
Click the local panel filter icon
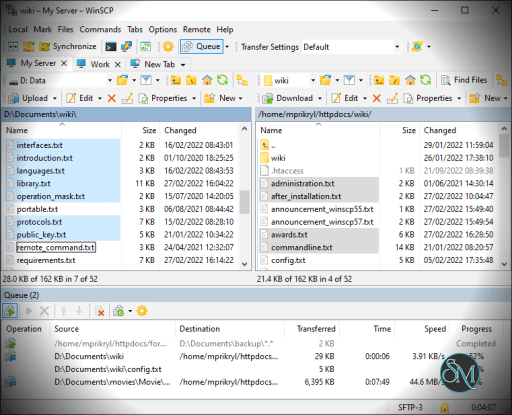(x=146, y=80)
